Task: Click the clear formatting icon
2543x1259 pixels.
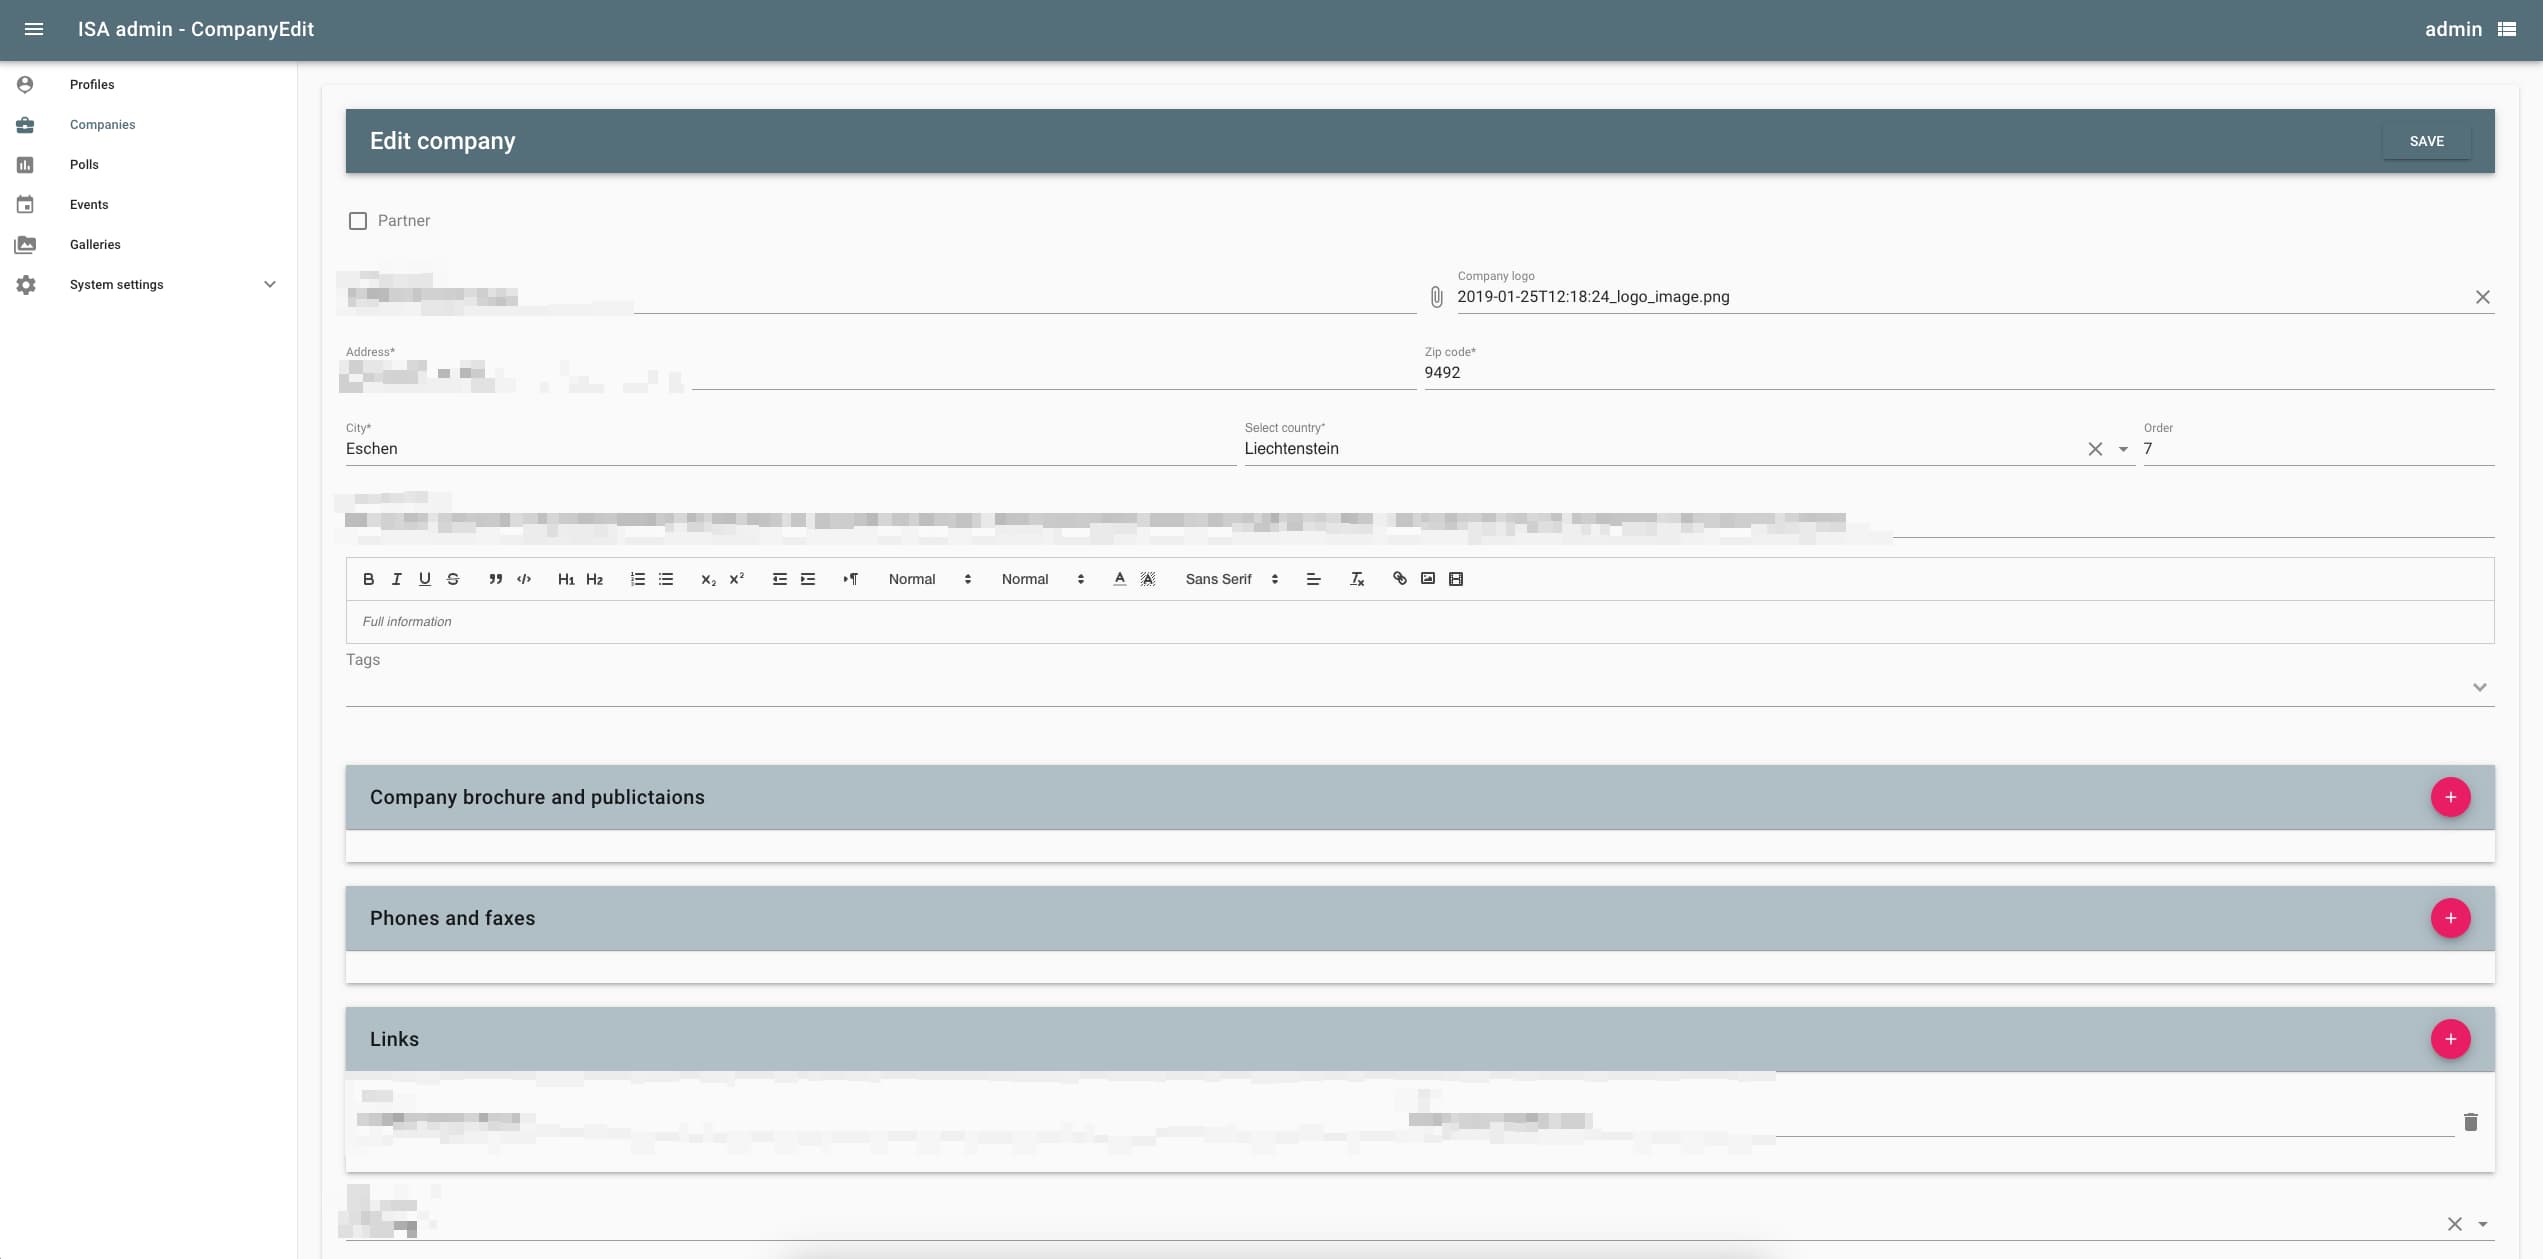Action: 1357,579
